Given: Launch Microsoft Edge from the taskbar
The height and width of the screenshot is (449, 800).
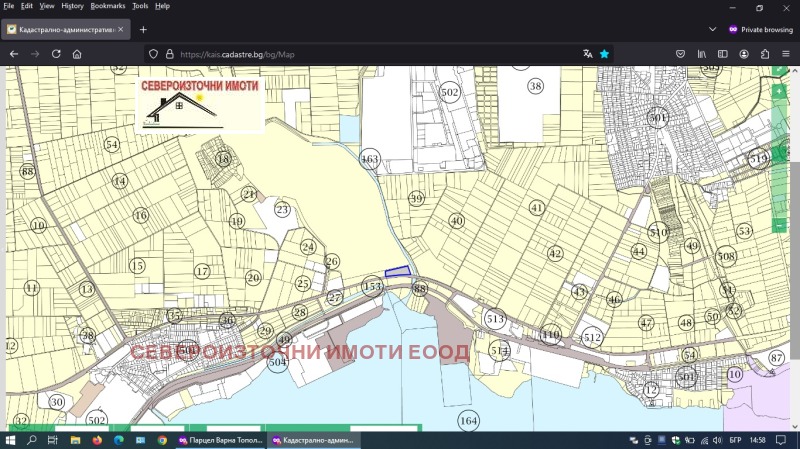Looking at the screenshot, I should [119, 440].
